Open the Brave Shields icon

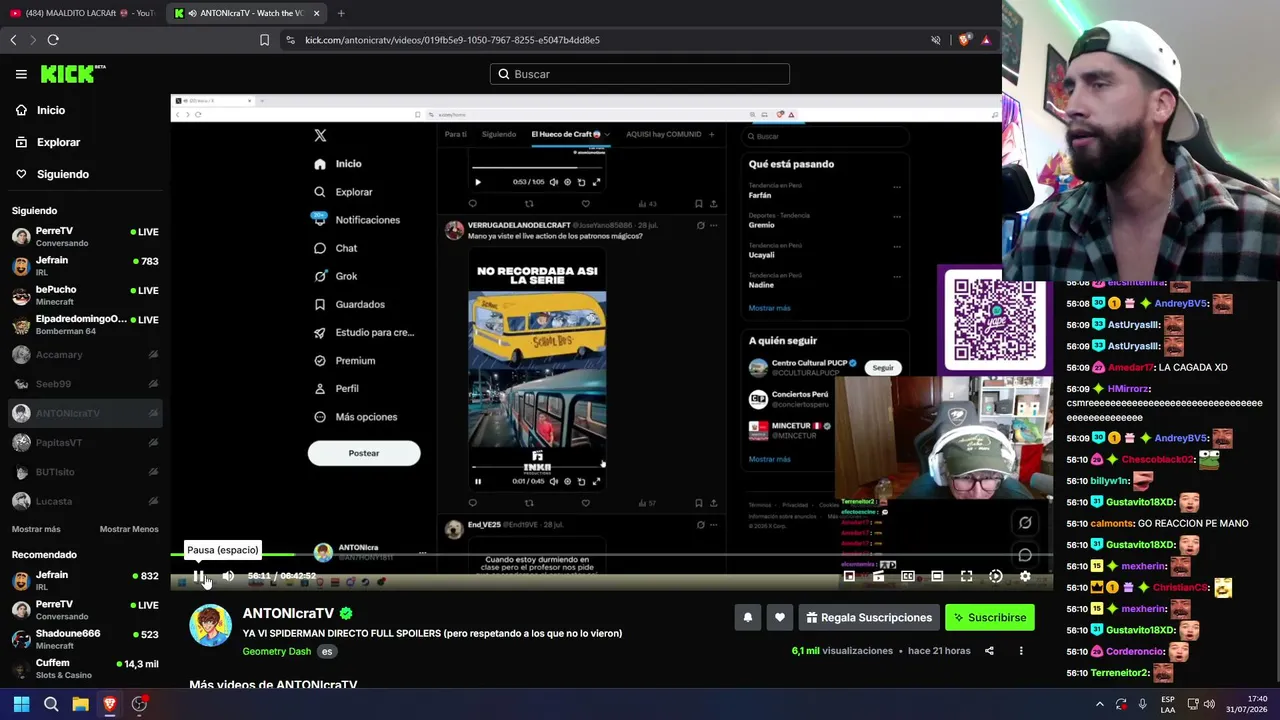(964, 40)
